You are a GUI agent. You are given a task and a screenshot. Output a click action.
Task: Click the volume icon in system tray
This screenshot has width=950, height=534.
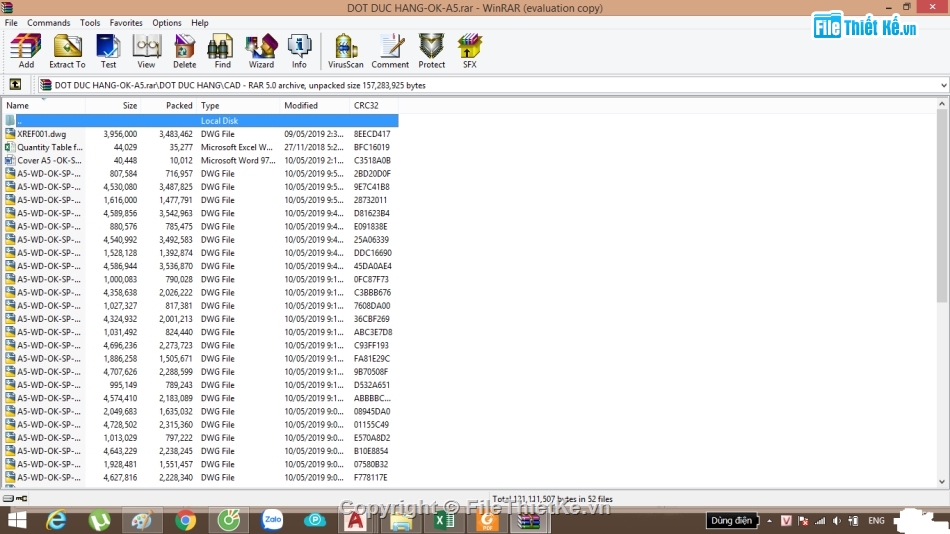pos(837,521)
